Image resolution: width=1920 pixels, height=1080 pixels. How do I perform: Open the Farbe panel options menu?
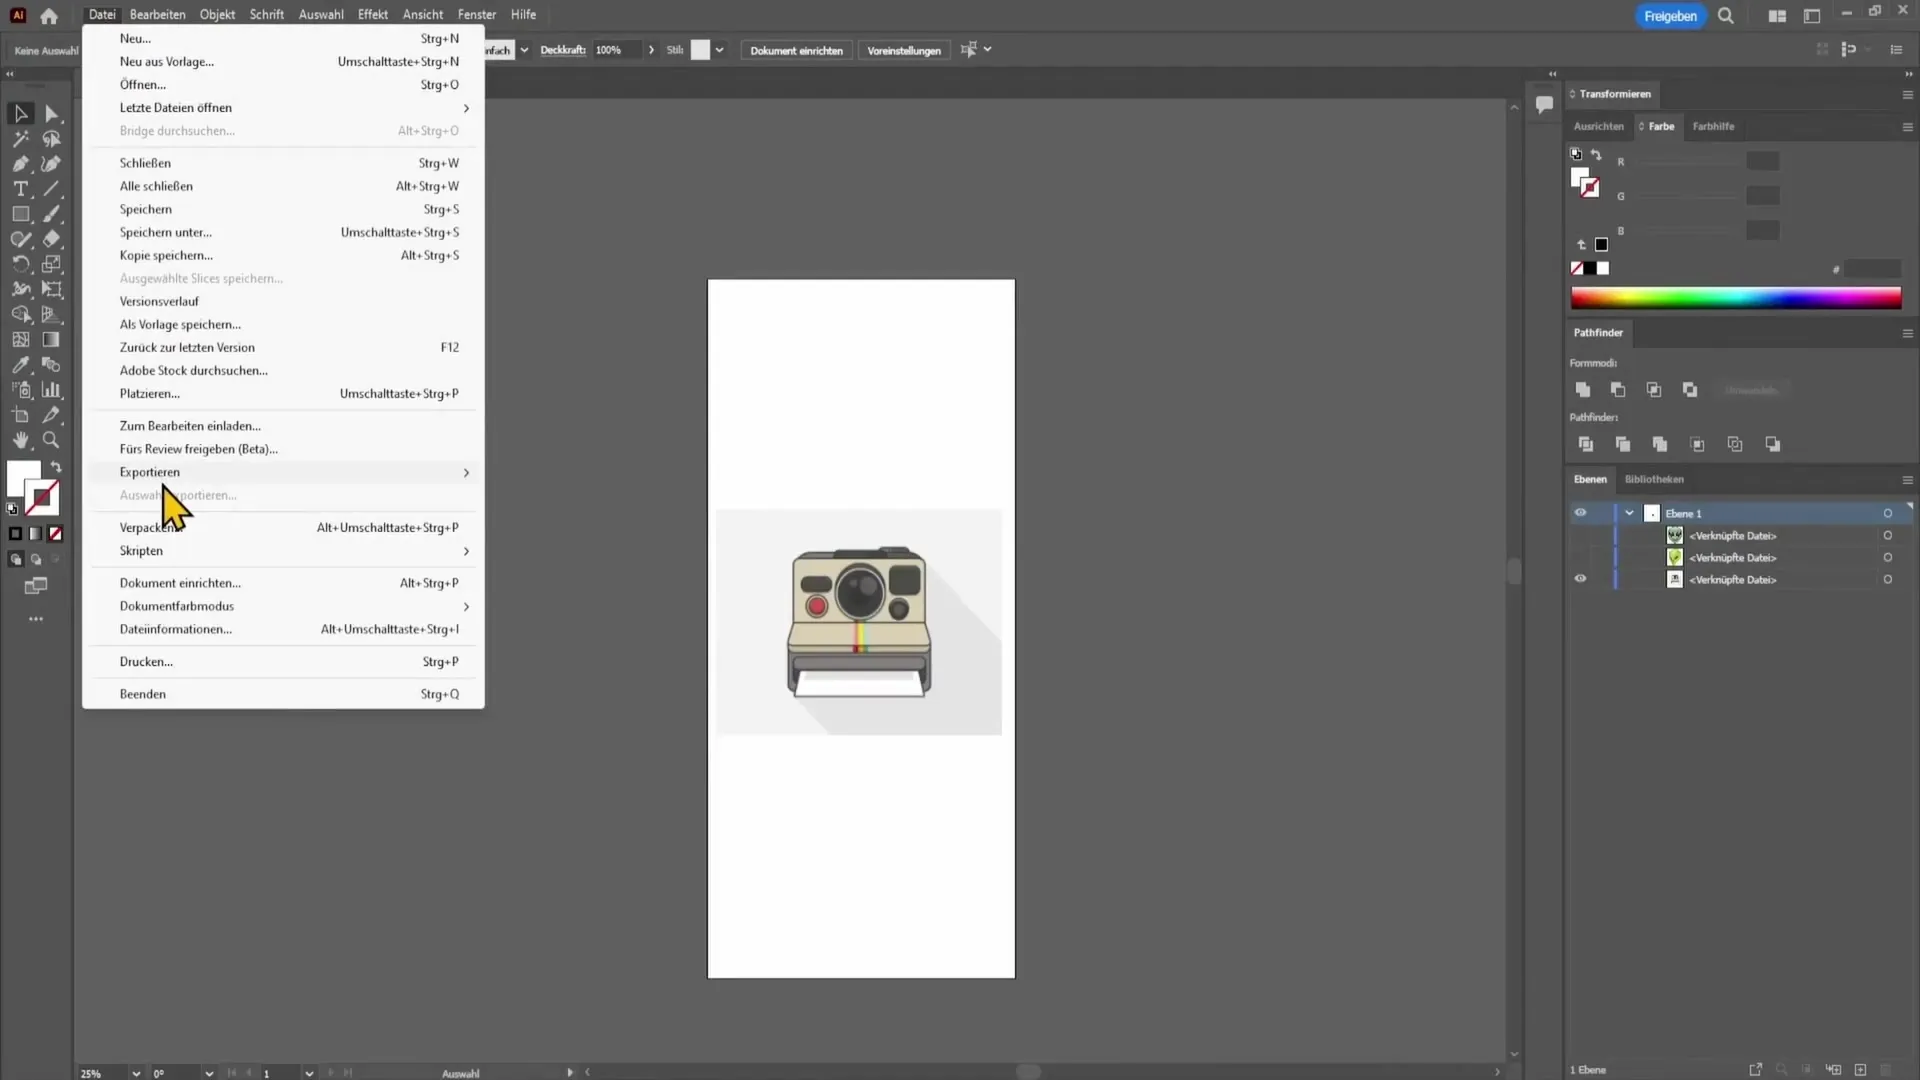tap(1907, 127)
